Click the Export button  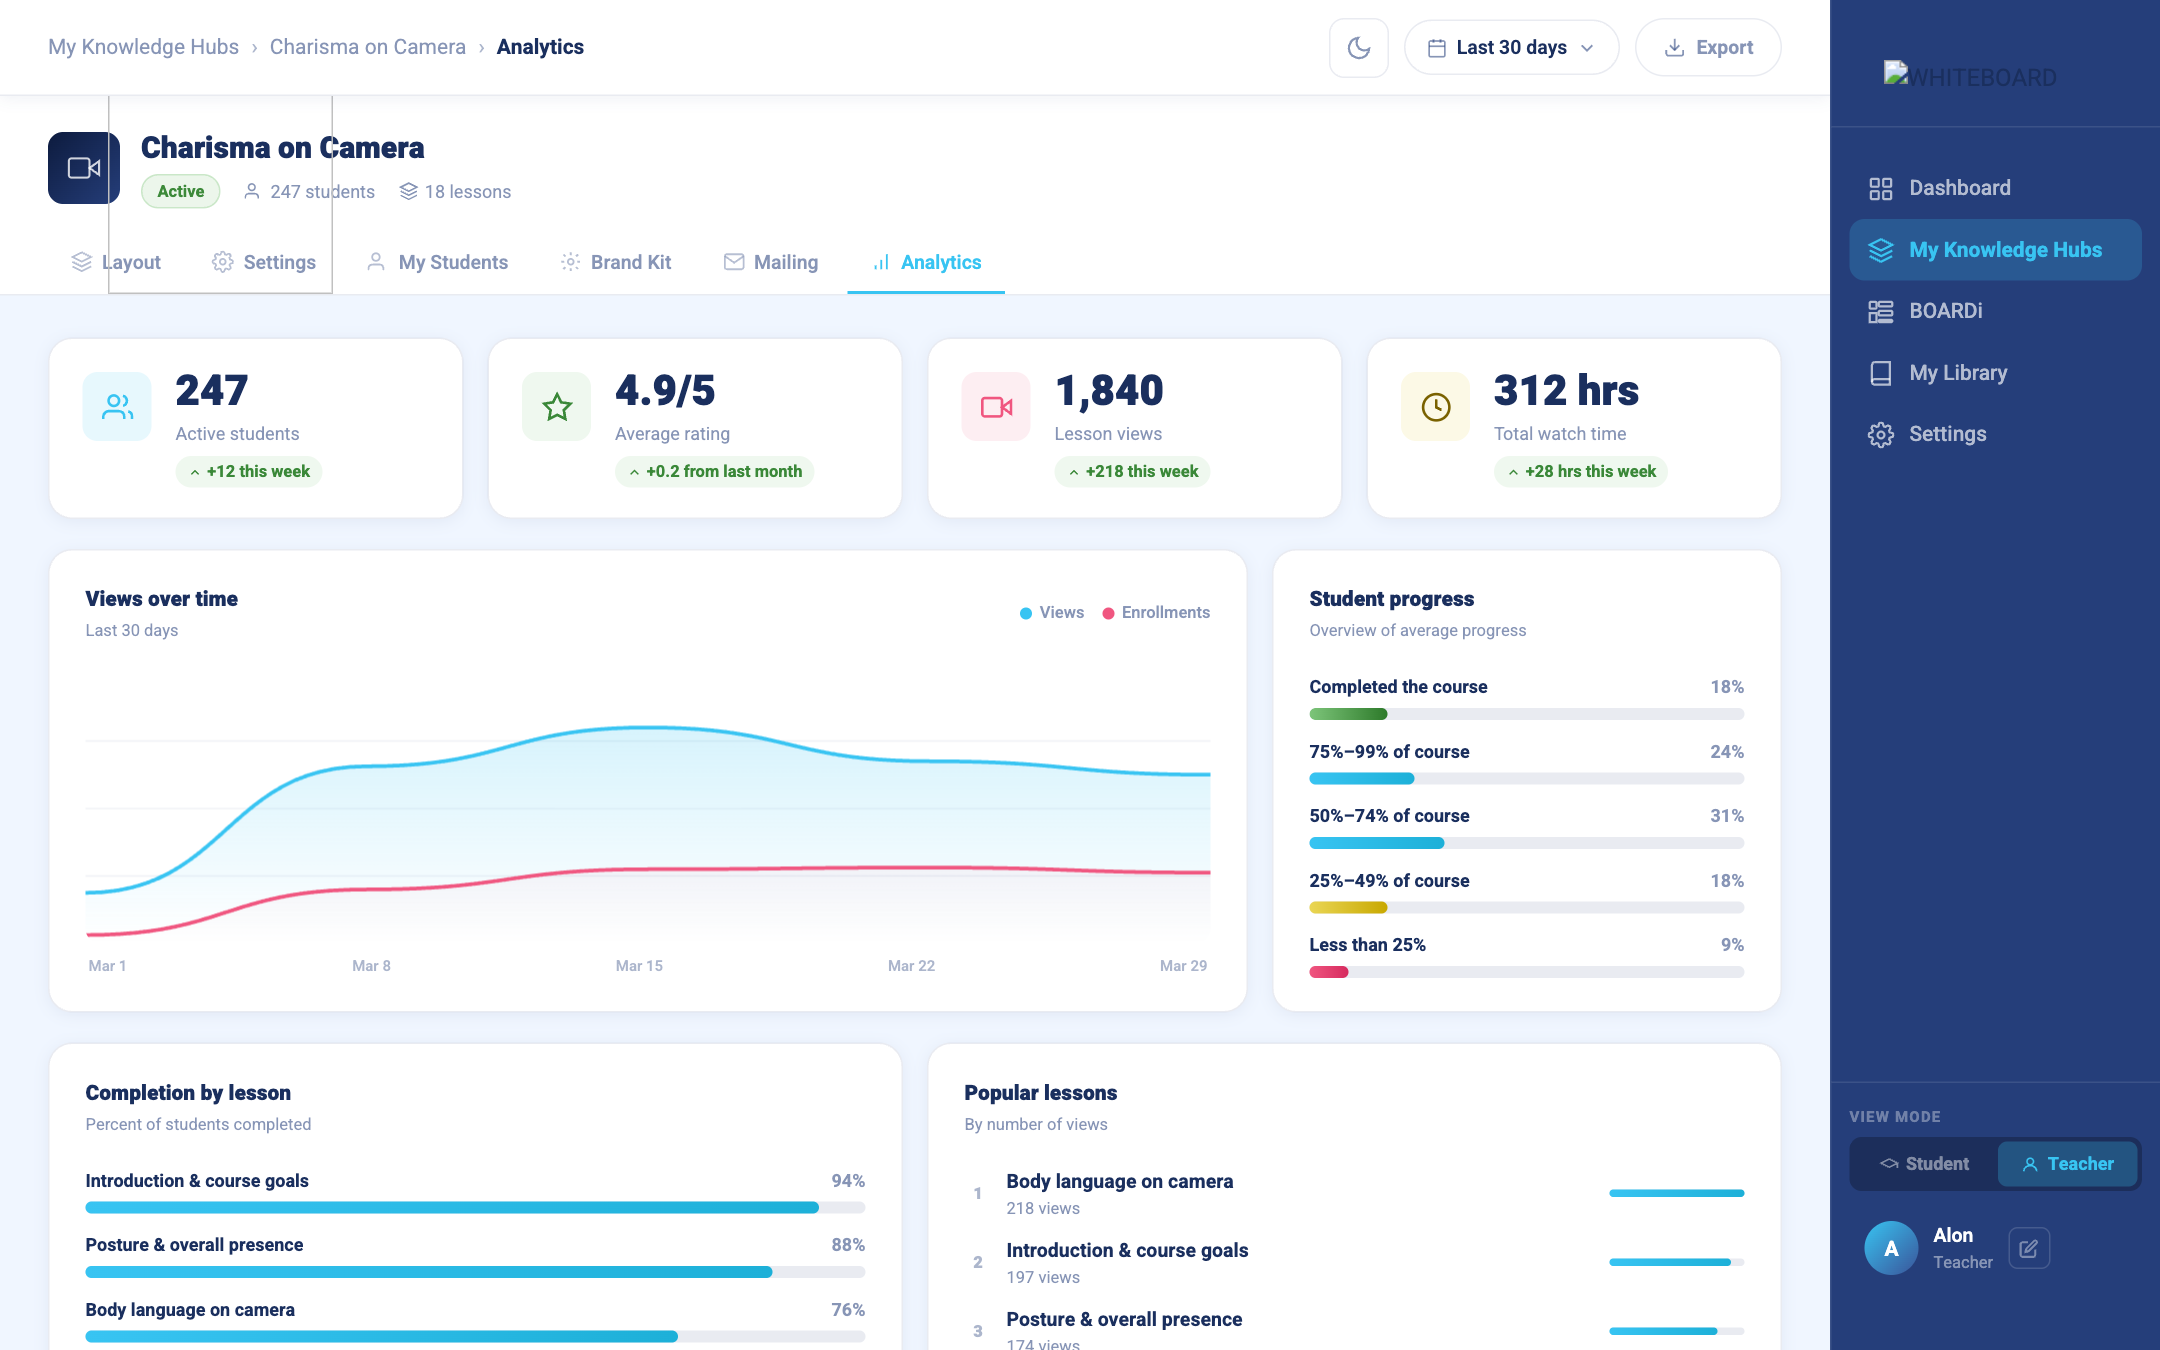(x=1708, y=47)
